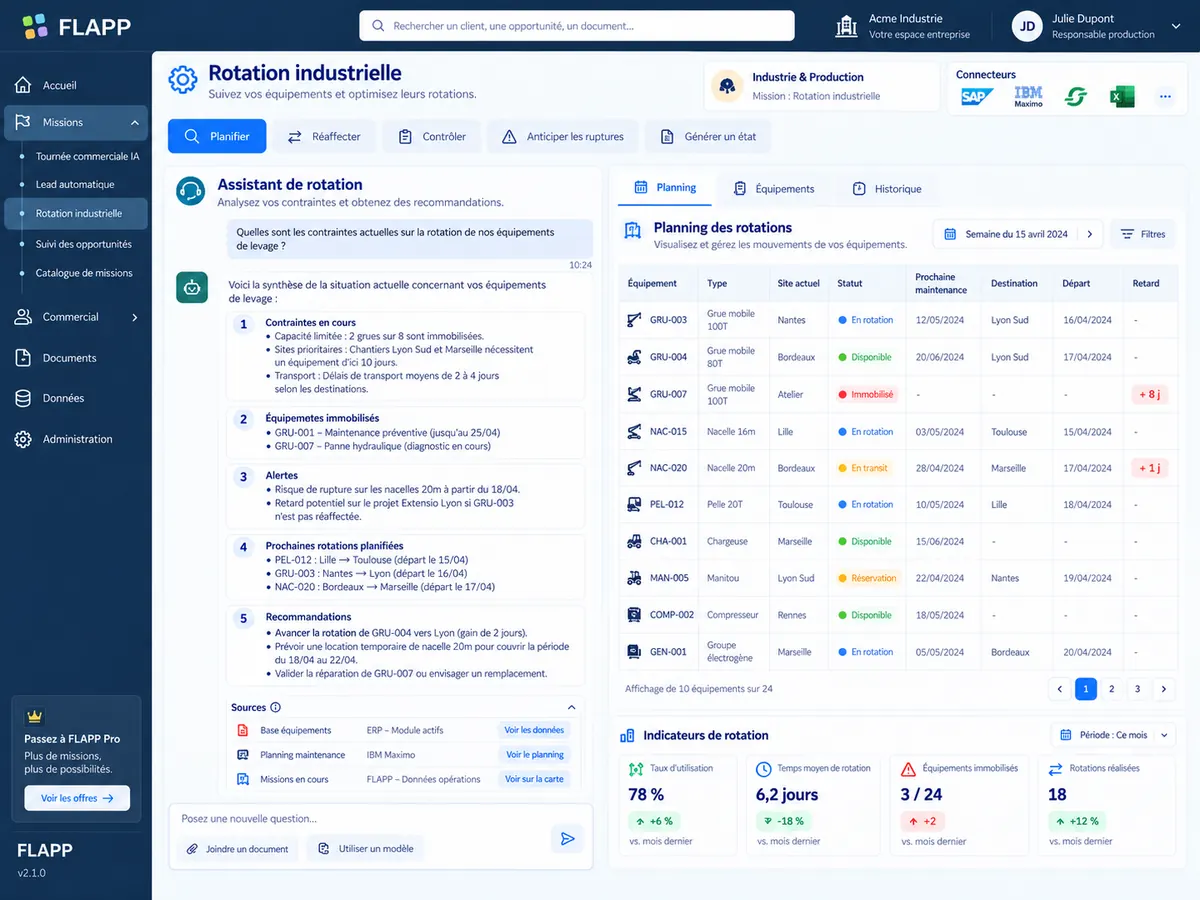Click the Réaffecter button
Viewport: 1200px width, 900px height.
tap(324, 137)
